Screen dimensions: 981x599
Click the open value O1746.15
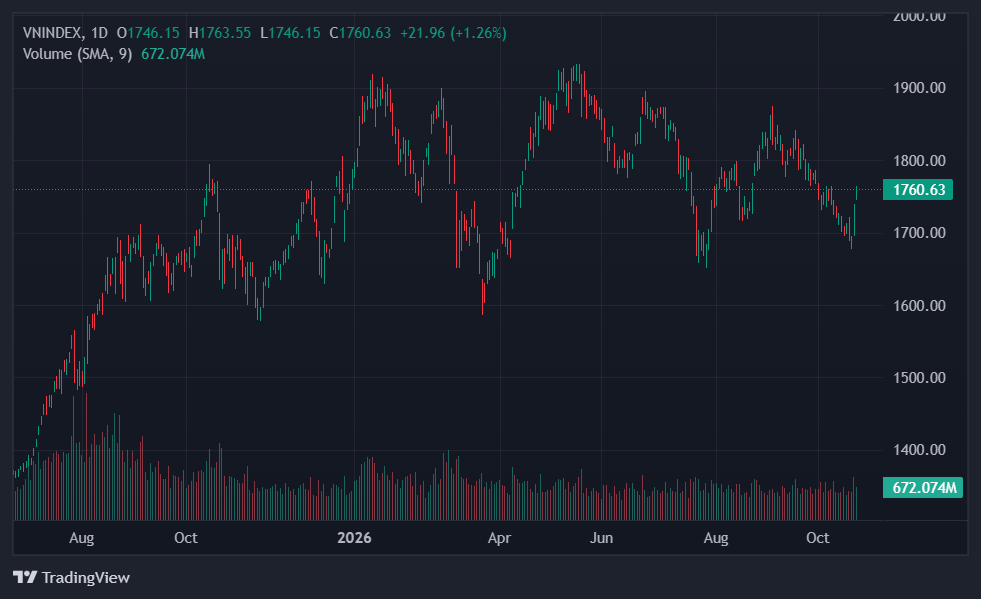pos(148,33)
